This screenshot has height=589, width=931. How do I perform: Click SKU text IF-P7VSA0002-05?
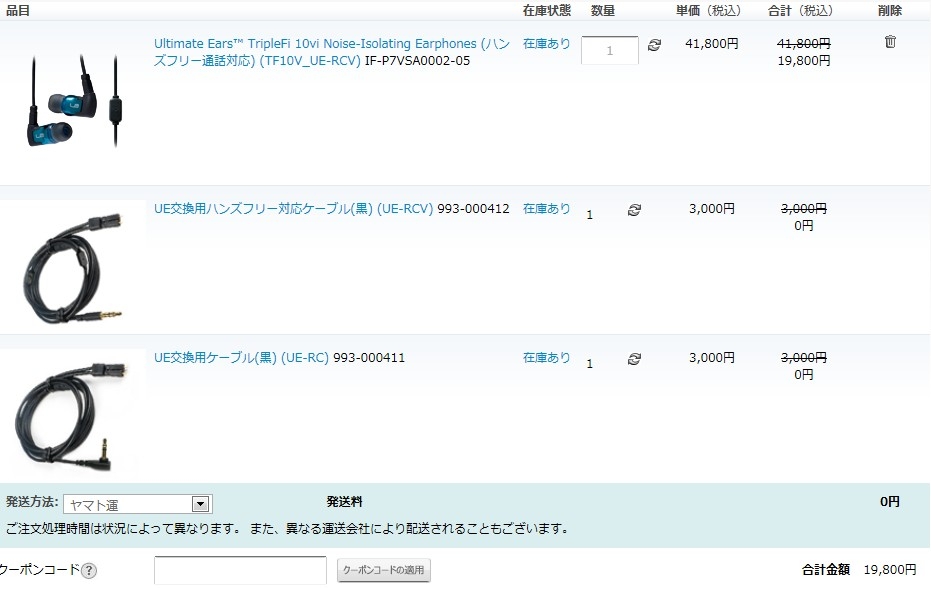[x=417, y=61]
